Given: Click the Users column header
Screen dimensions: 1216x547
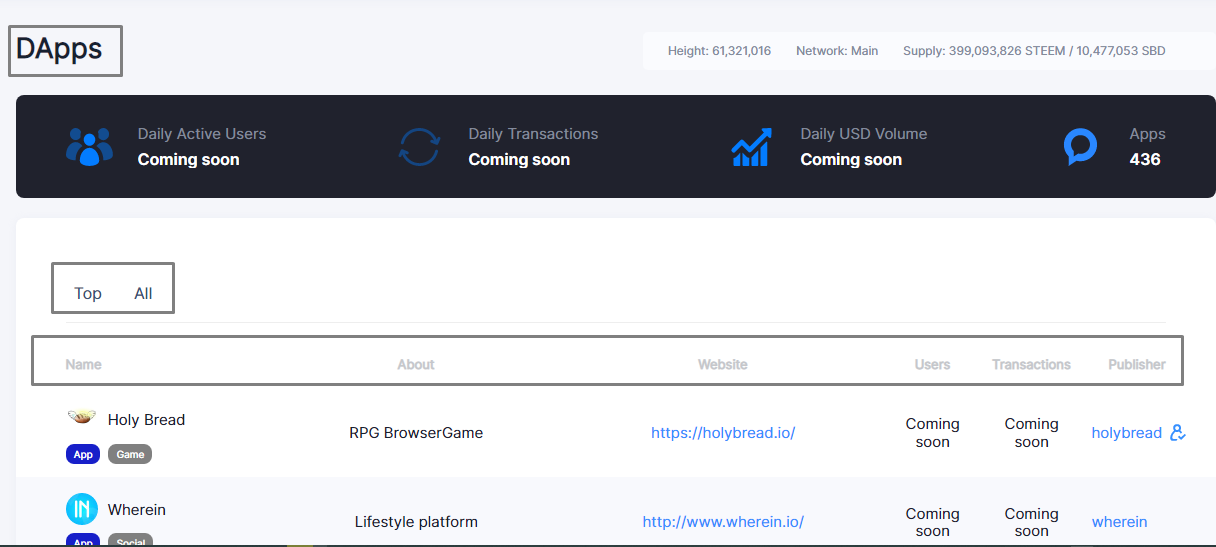Looking at the screenshot, I should click(932, 365).
